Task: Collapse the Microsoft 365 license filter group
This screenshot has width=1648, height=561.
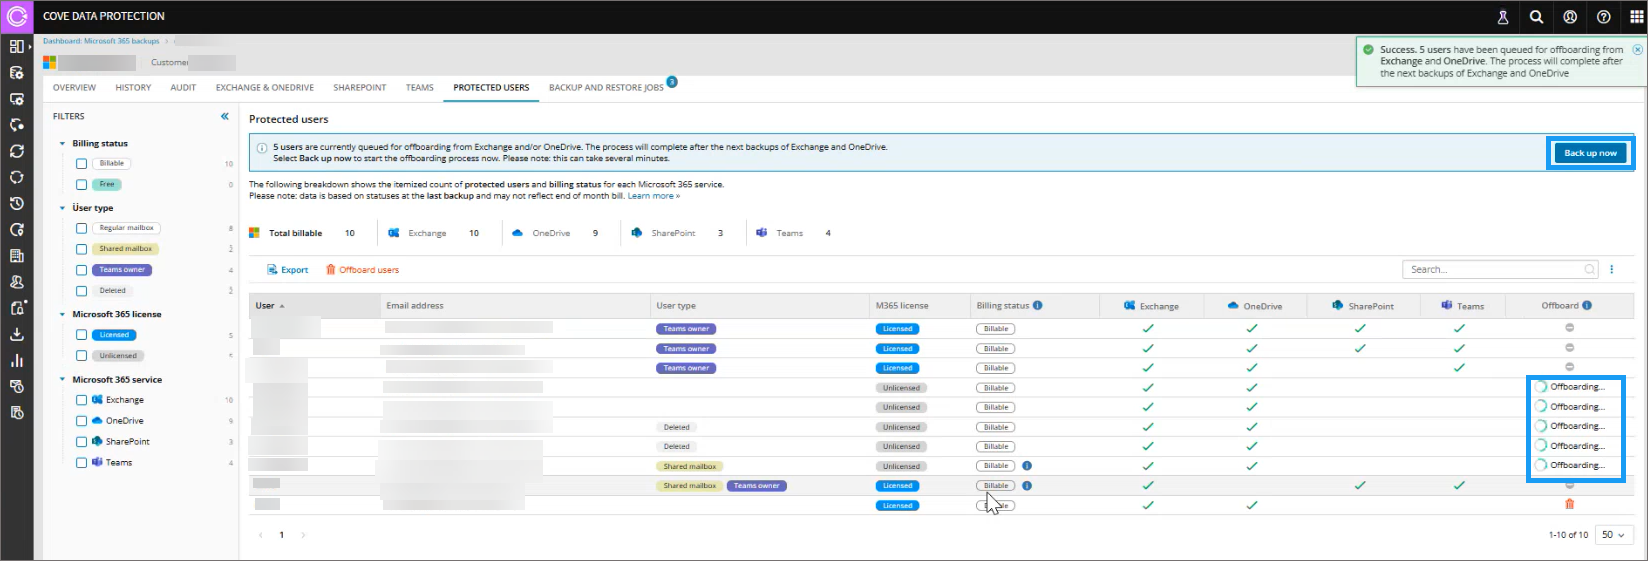Action: click(x=62, y=314)
